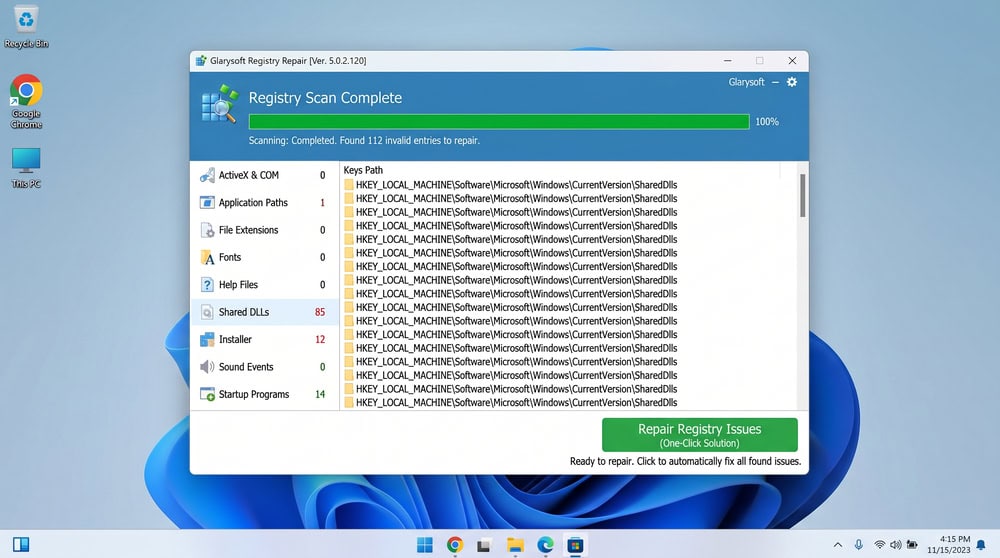Image resolution: width=1000 pixels, height=558 pixels.
Task: Select the File Extensions category
Action: pos(264,230)
